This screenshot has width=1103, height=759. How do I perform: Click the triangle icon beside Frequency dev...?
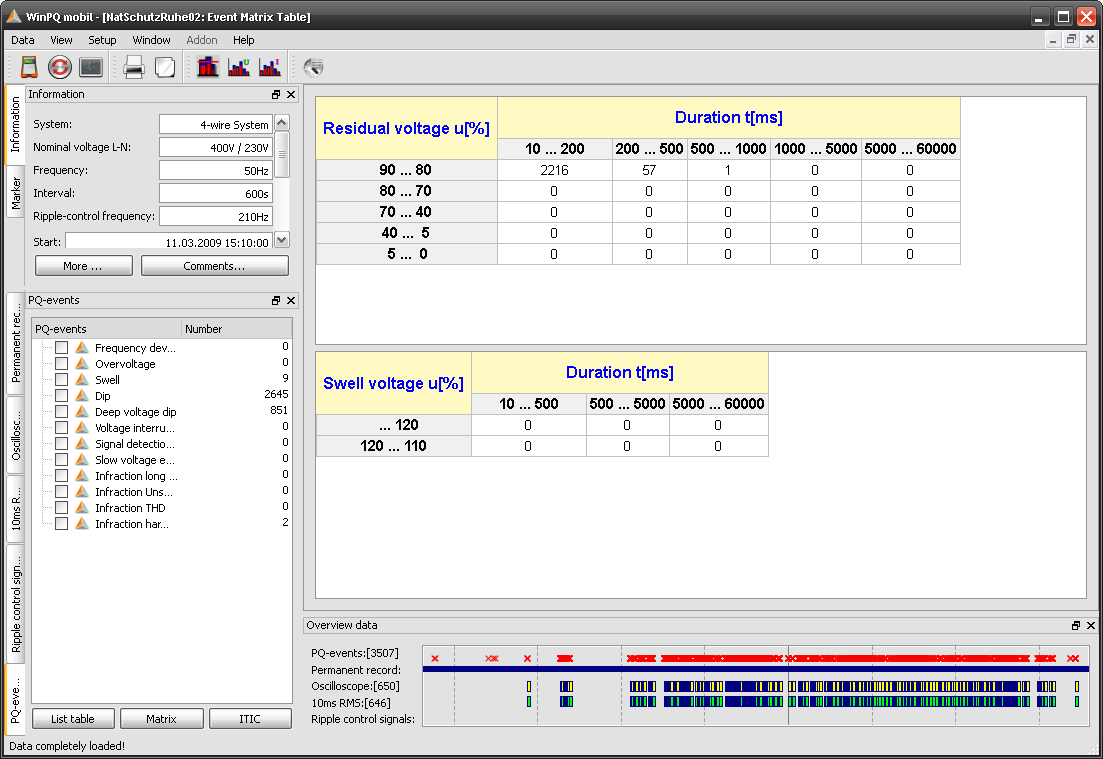[82, 347]
